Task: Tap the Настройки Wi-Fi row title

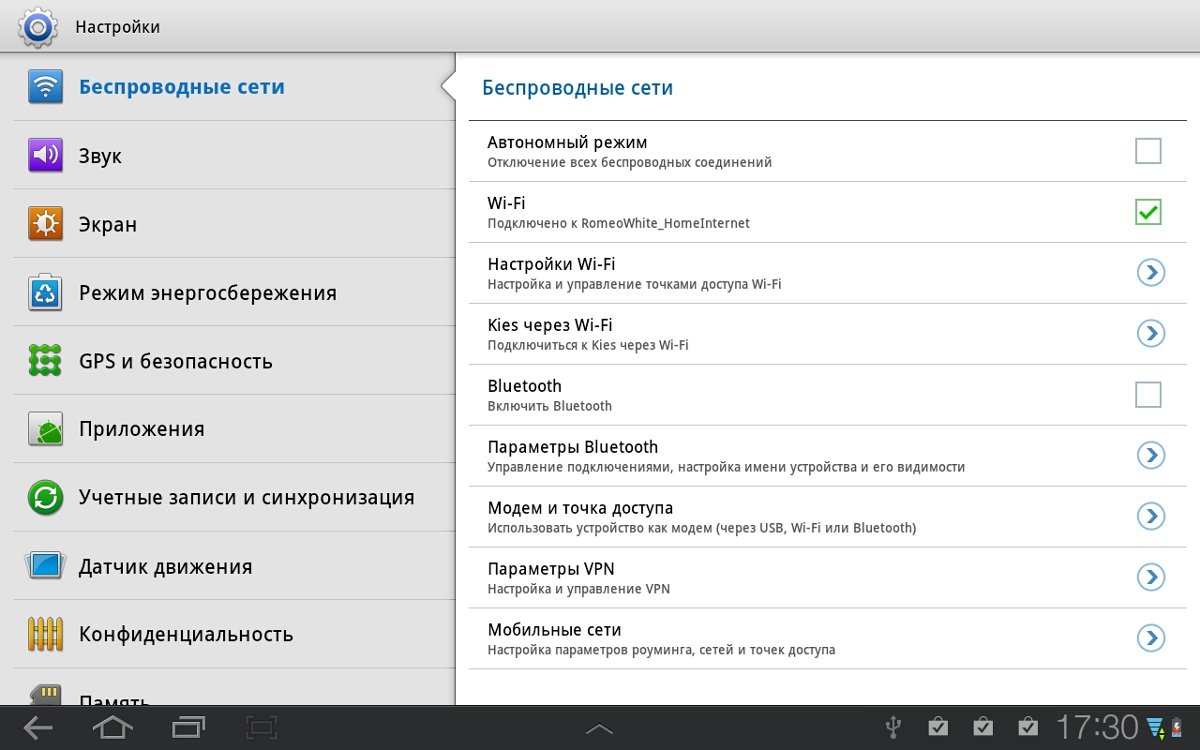Action: point(551,264)
